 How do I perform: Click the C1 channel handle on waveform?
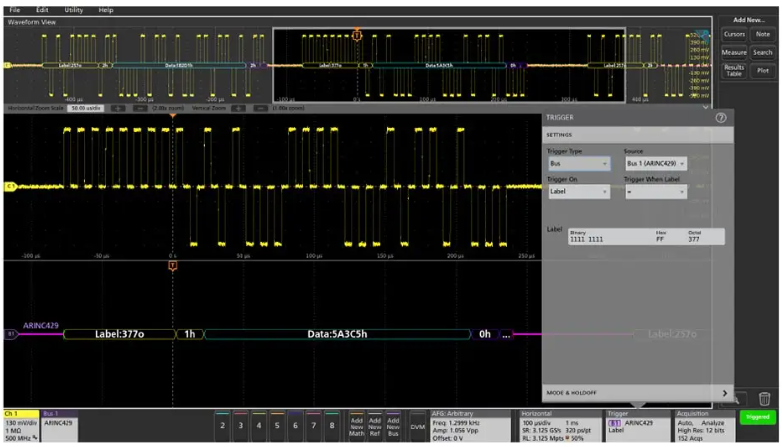click(x=9, y=187)
